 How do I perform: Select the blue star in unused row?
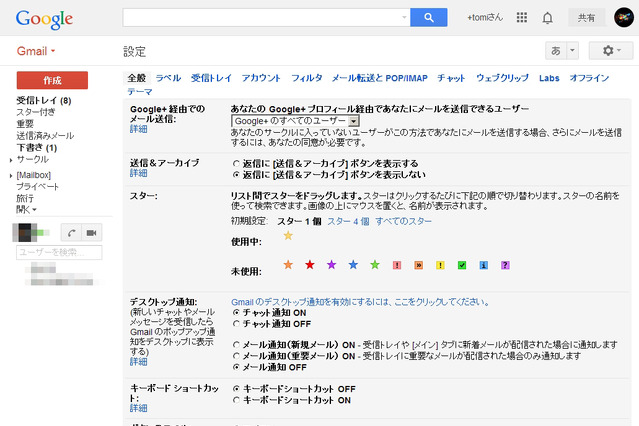[x=353, y=265]
